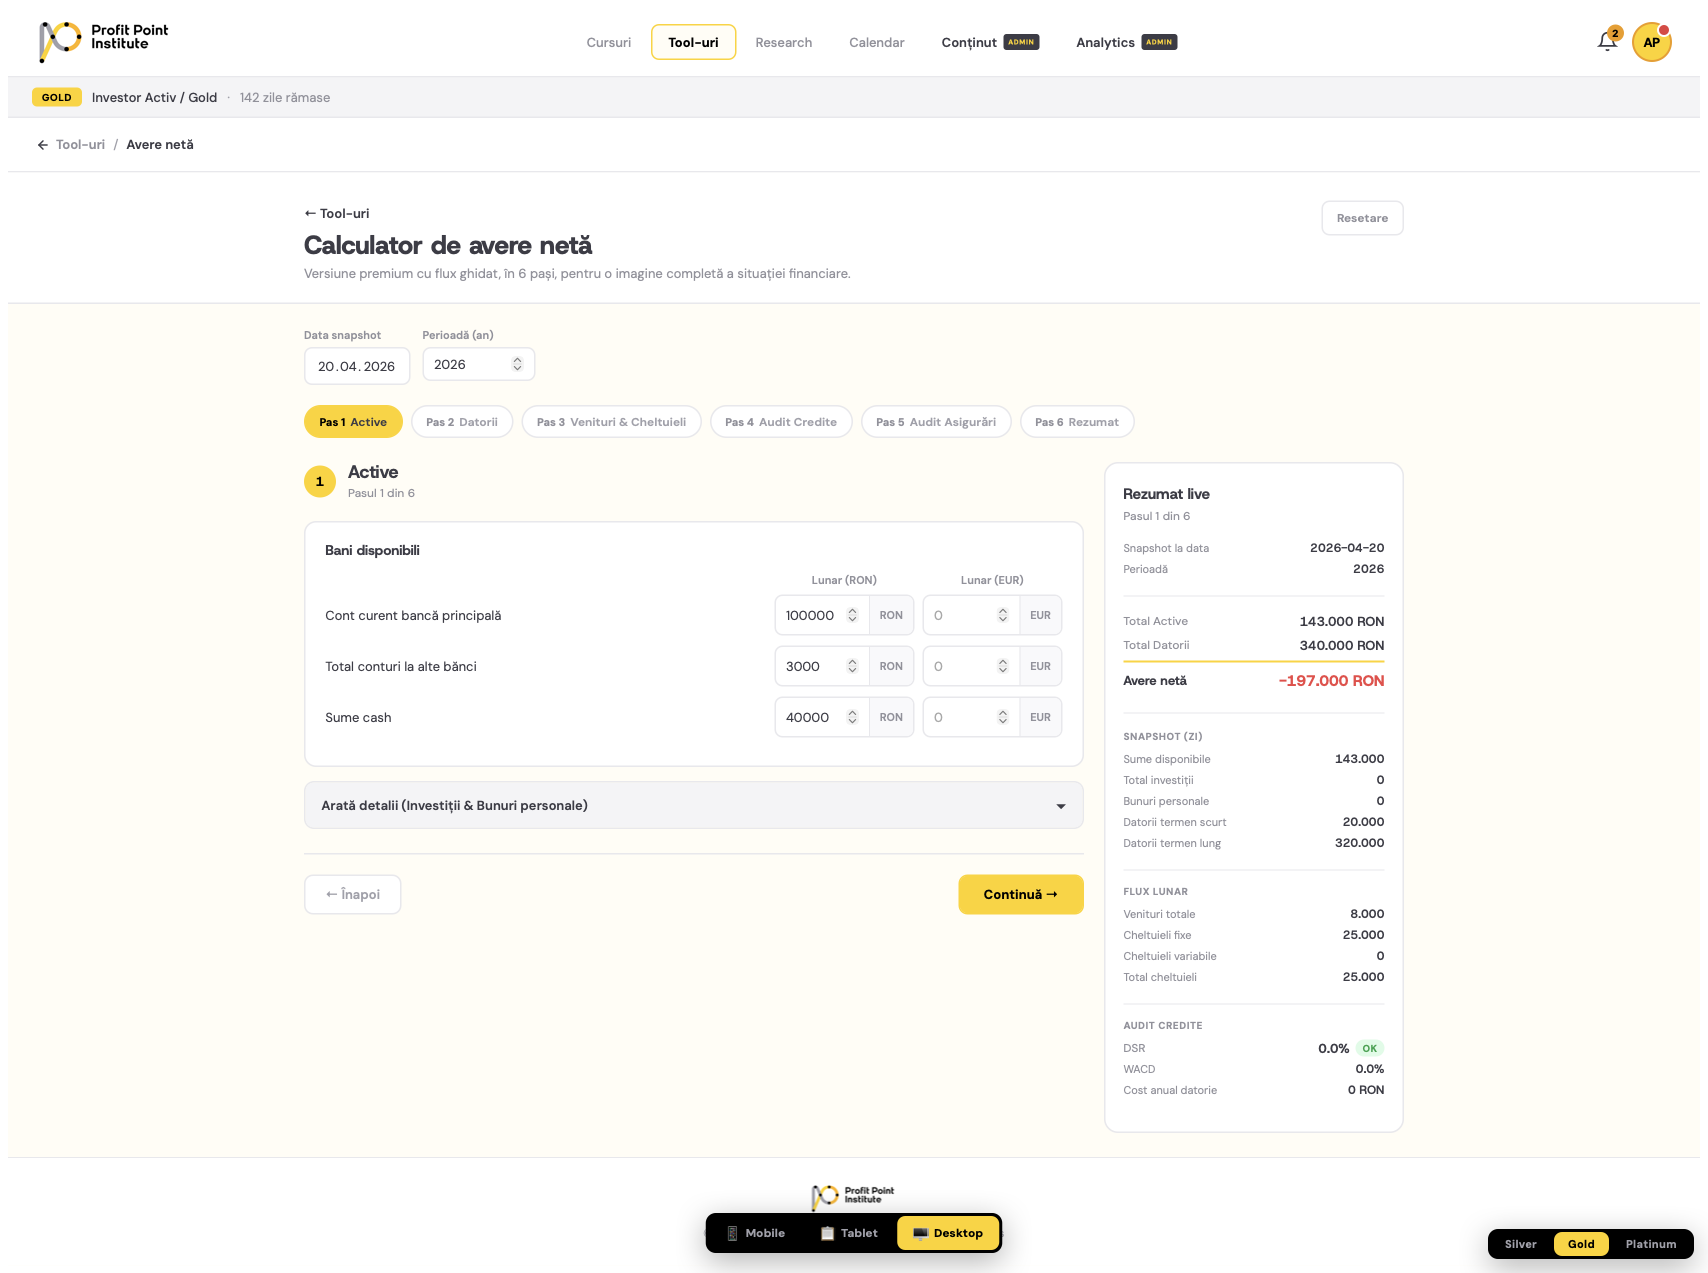Screen dimensions: 1708x1273
Task: Jump to Pas 3 Venituri & Cheltuieli
Action: (611, 422)
